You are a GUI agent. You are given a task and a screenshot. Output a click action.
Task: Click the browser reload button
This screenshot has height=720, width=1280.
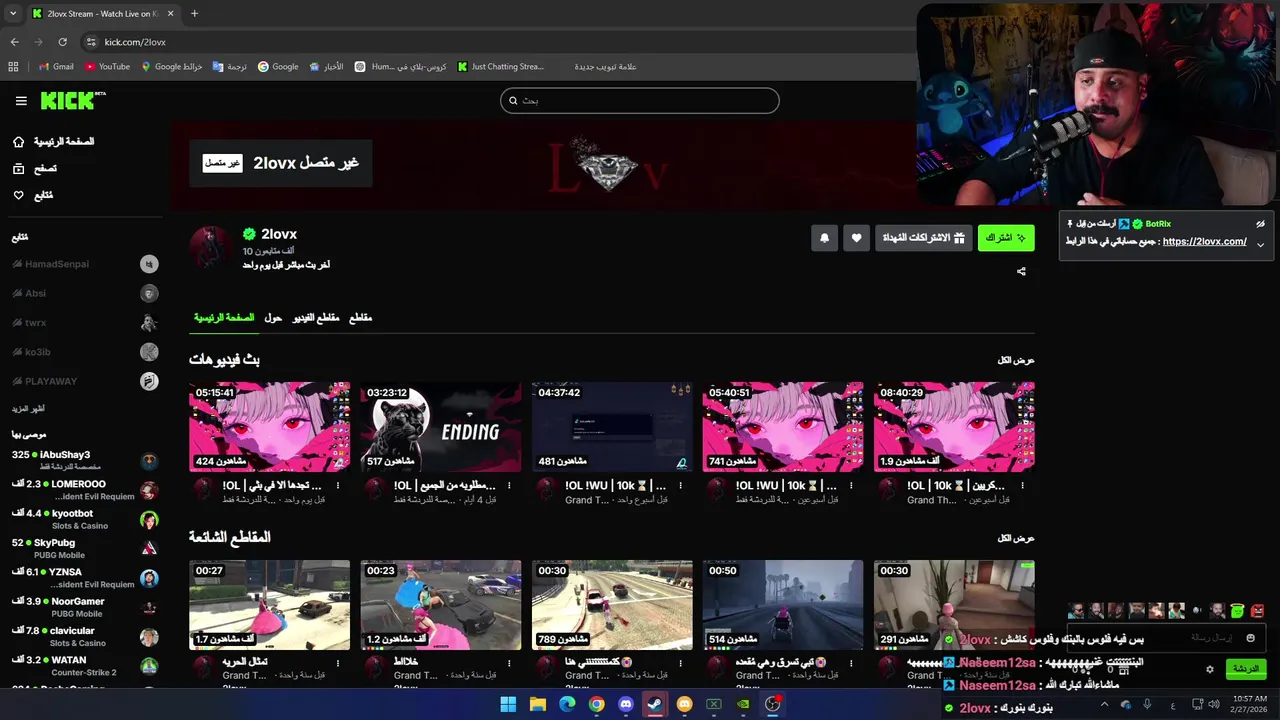coord(62,42)
